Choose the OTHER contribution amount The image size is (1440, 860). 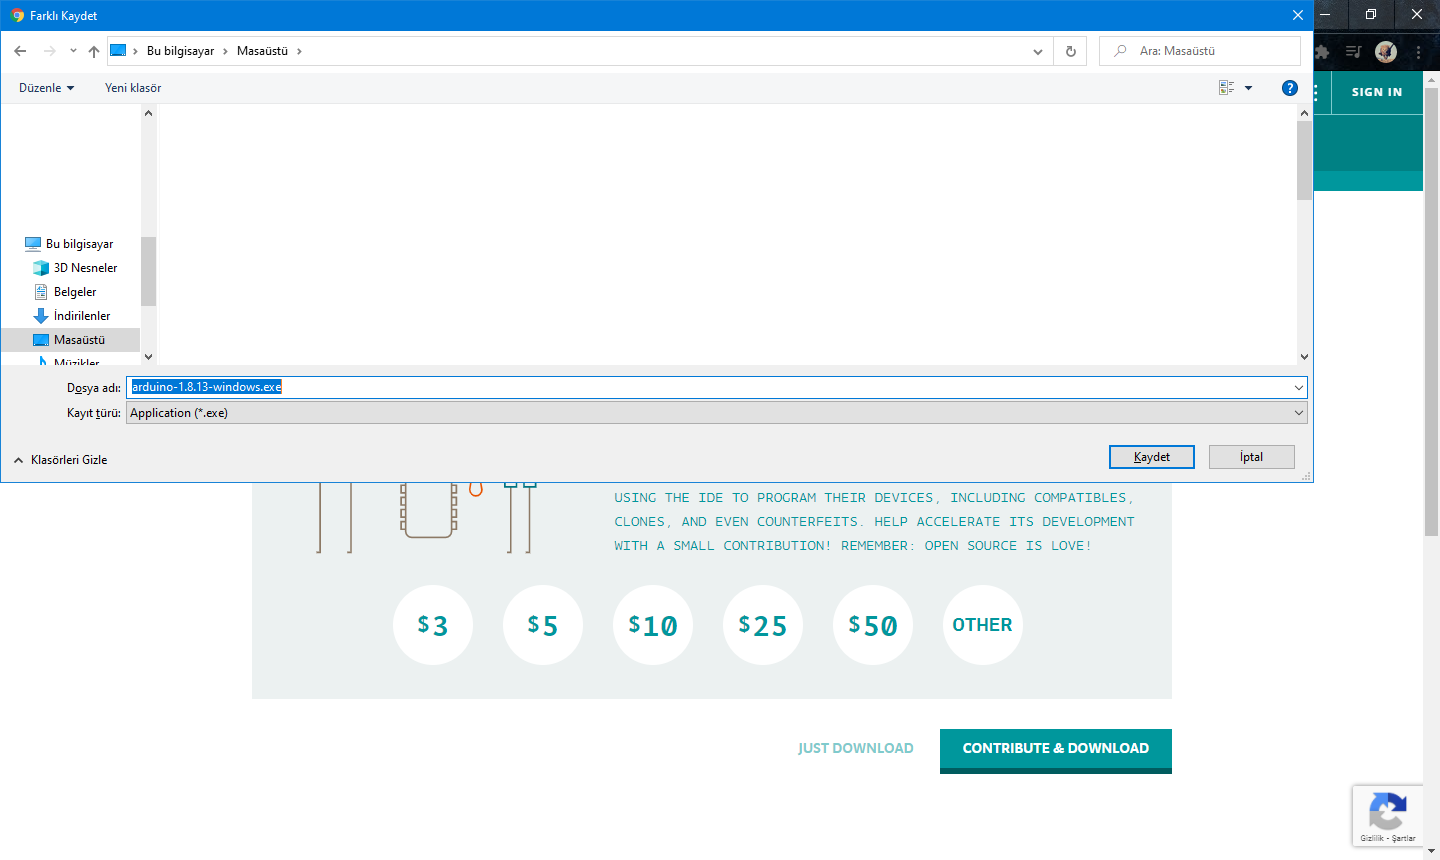[983, 625]
